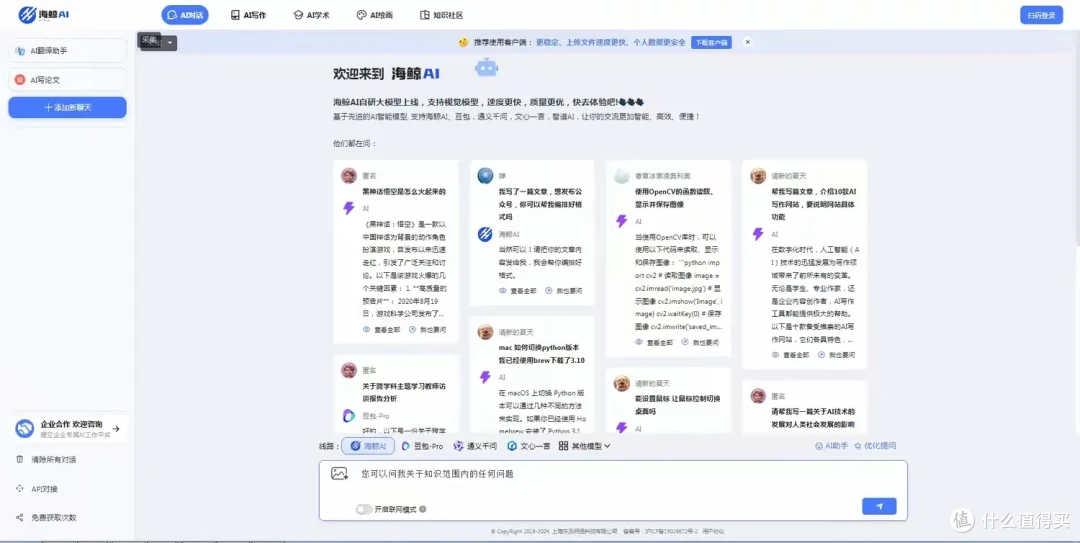Click the API对接 icon
Image resolution: width=1080 pixels, height=543 pixels.
(x=20, y=489)
